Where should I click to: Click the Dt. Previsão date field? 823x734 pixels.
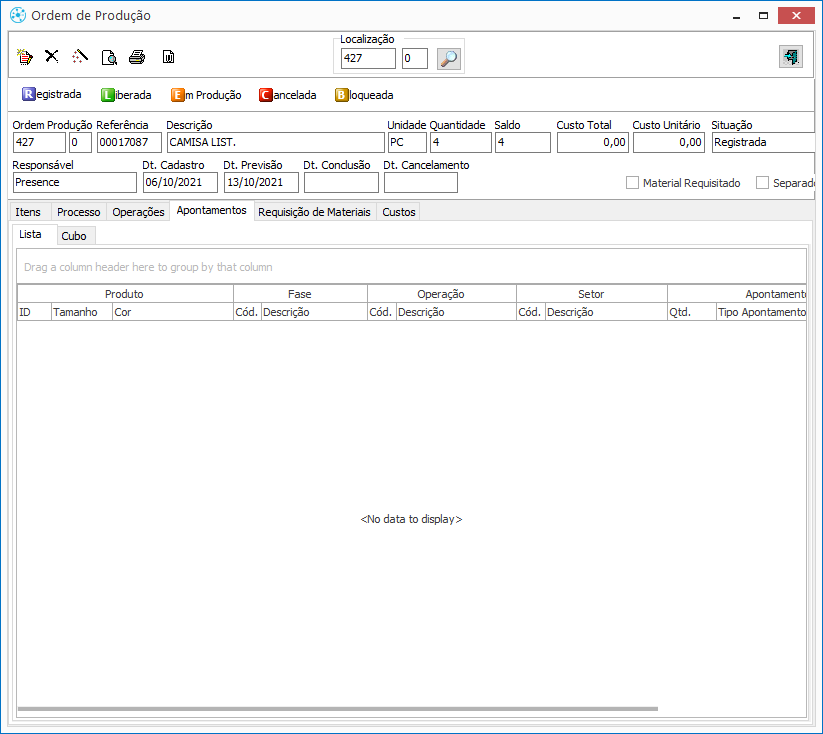coord(261,183)
